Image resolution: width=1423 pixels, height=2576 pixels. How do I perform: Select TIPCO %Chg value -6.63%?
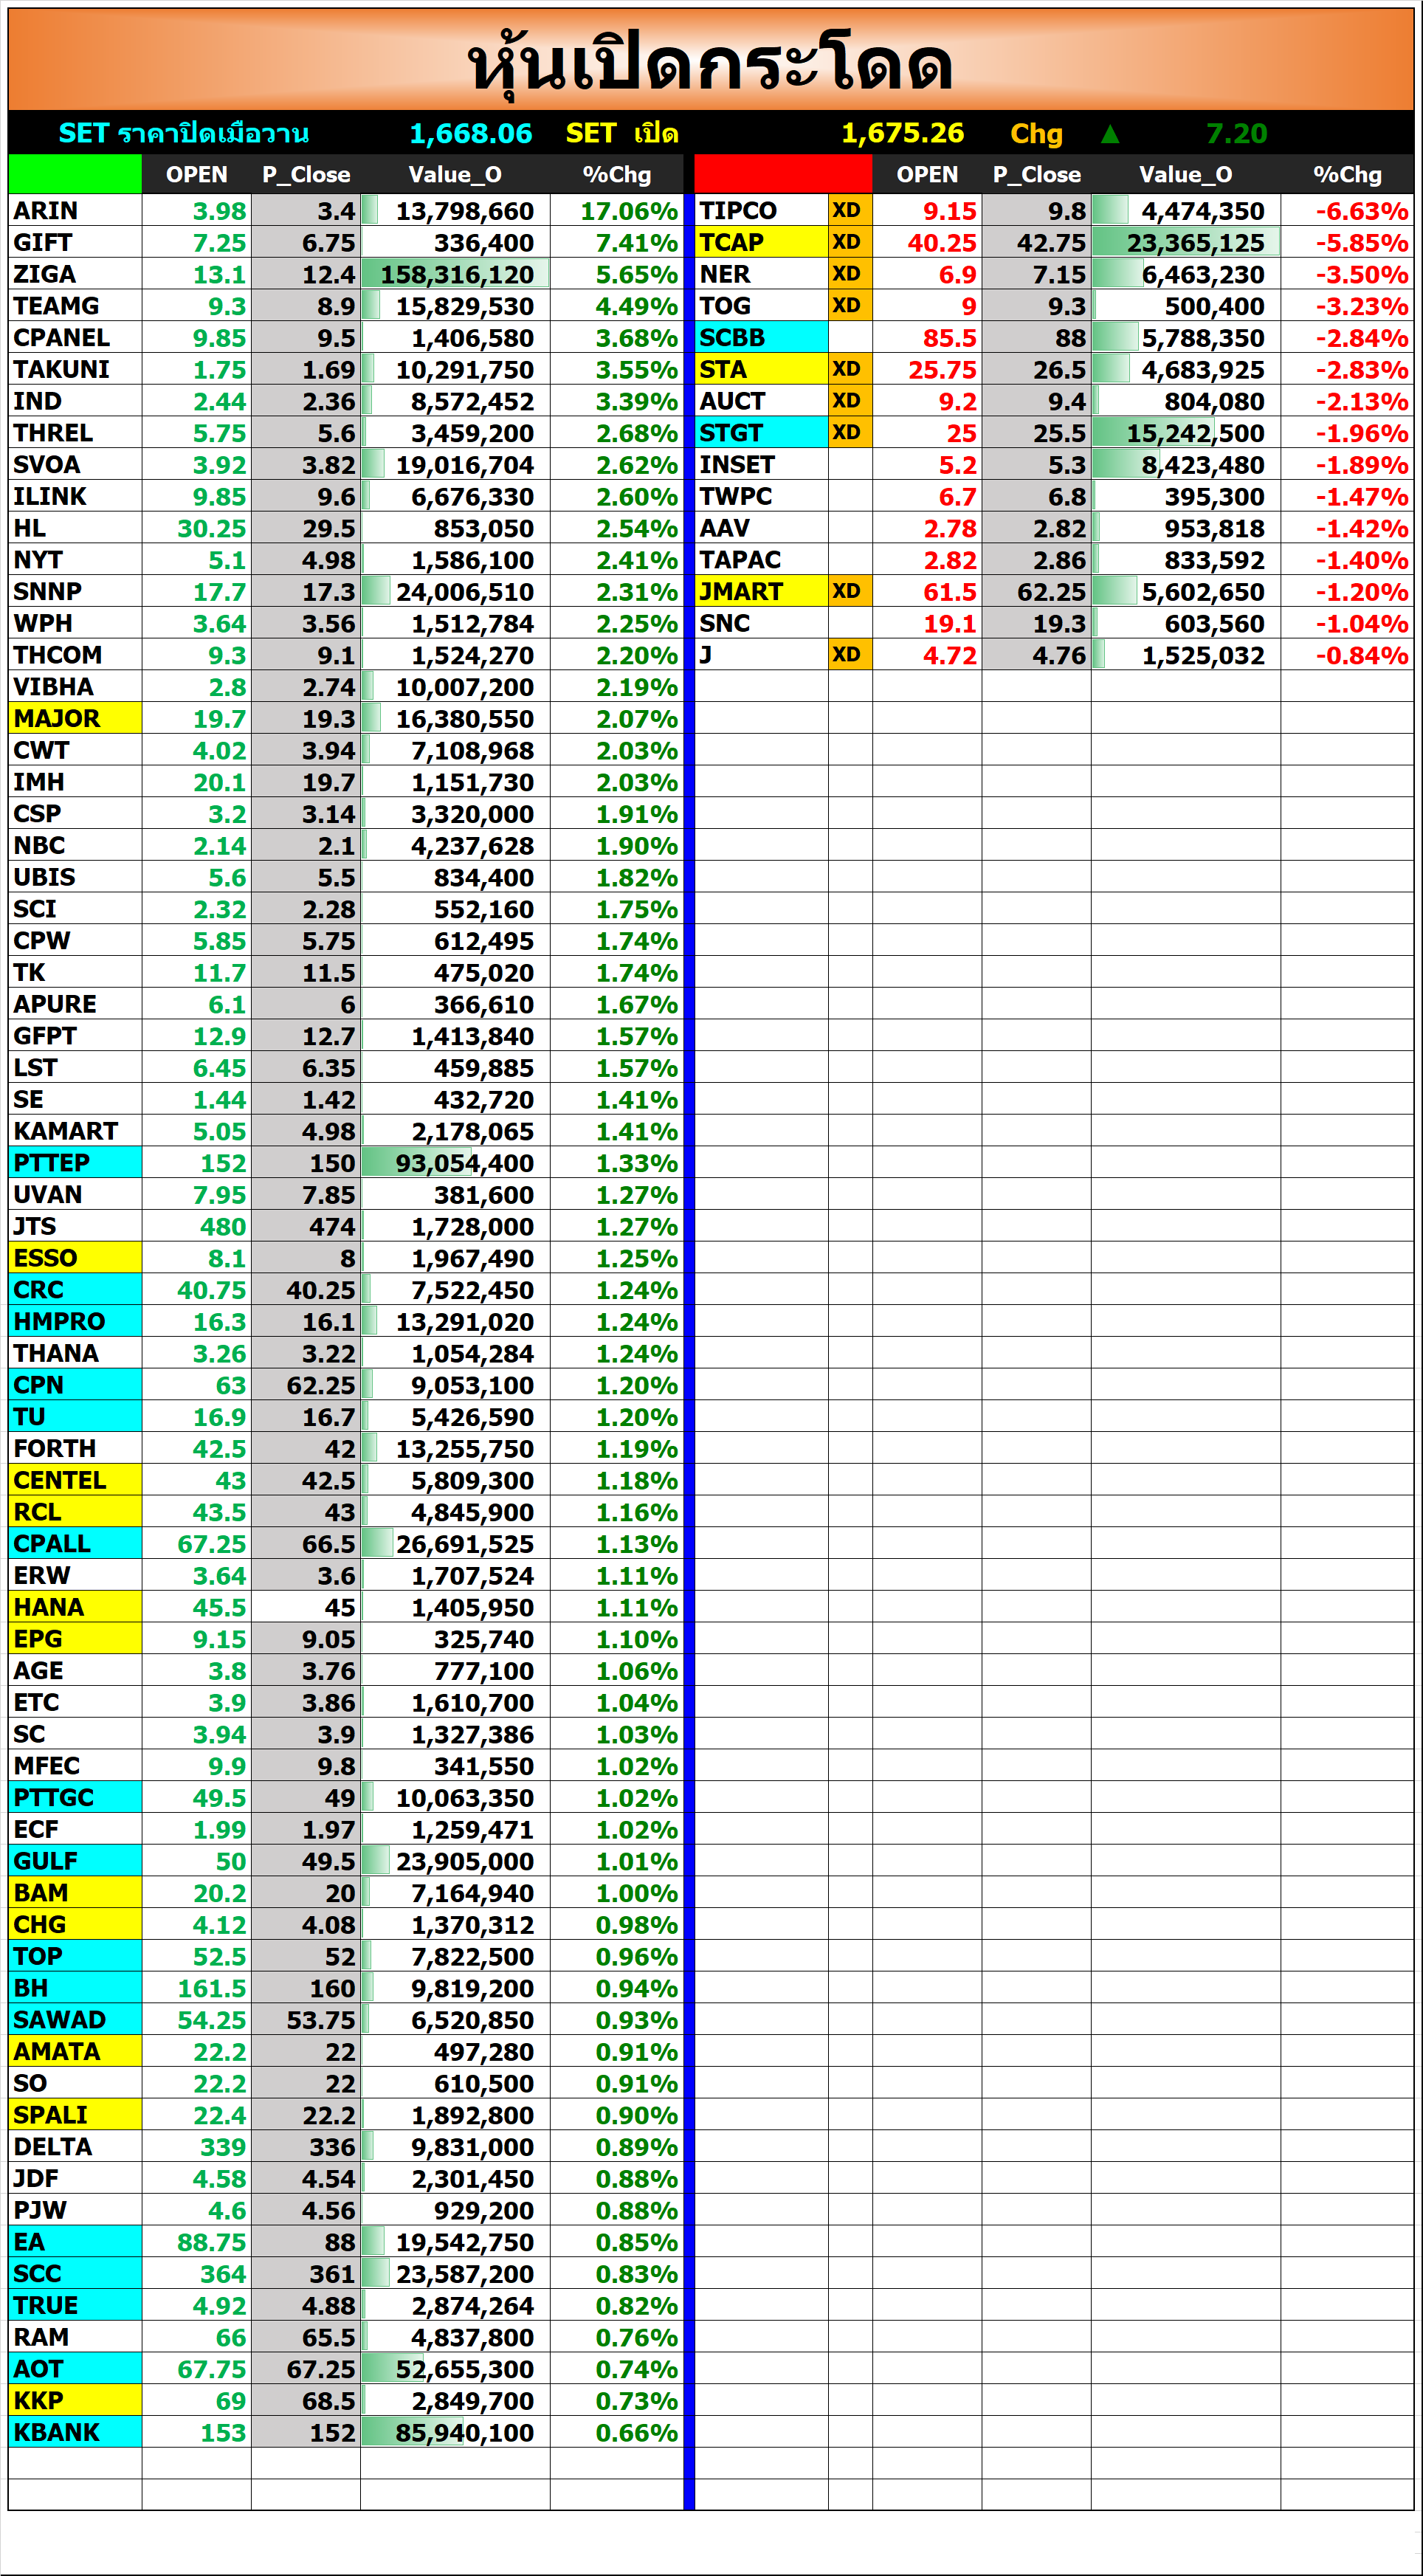[1347, 210]
